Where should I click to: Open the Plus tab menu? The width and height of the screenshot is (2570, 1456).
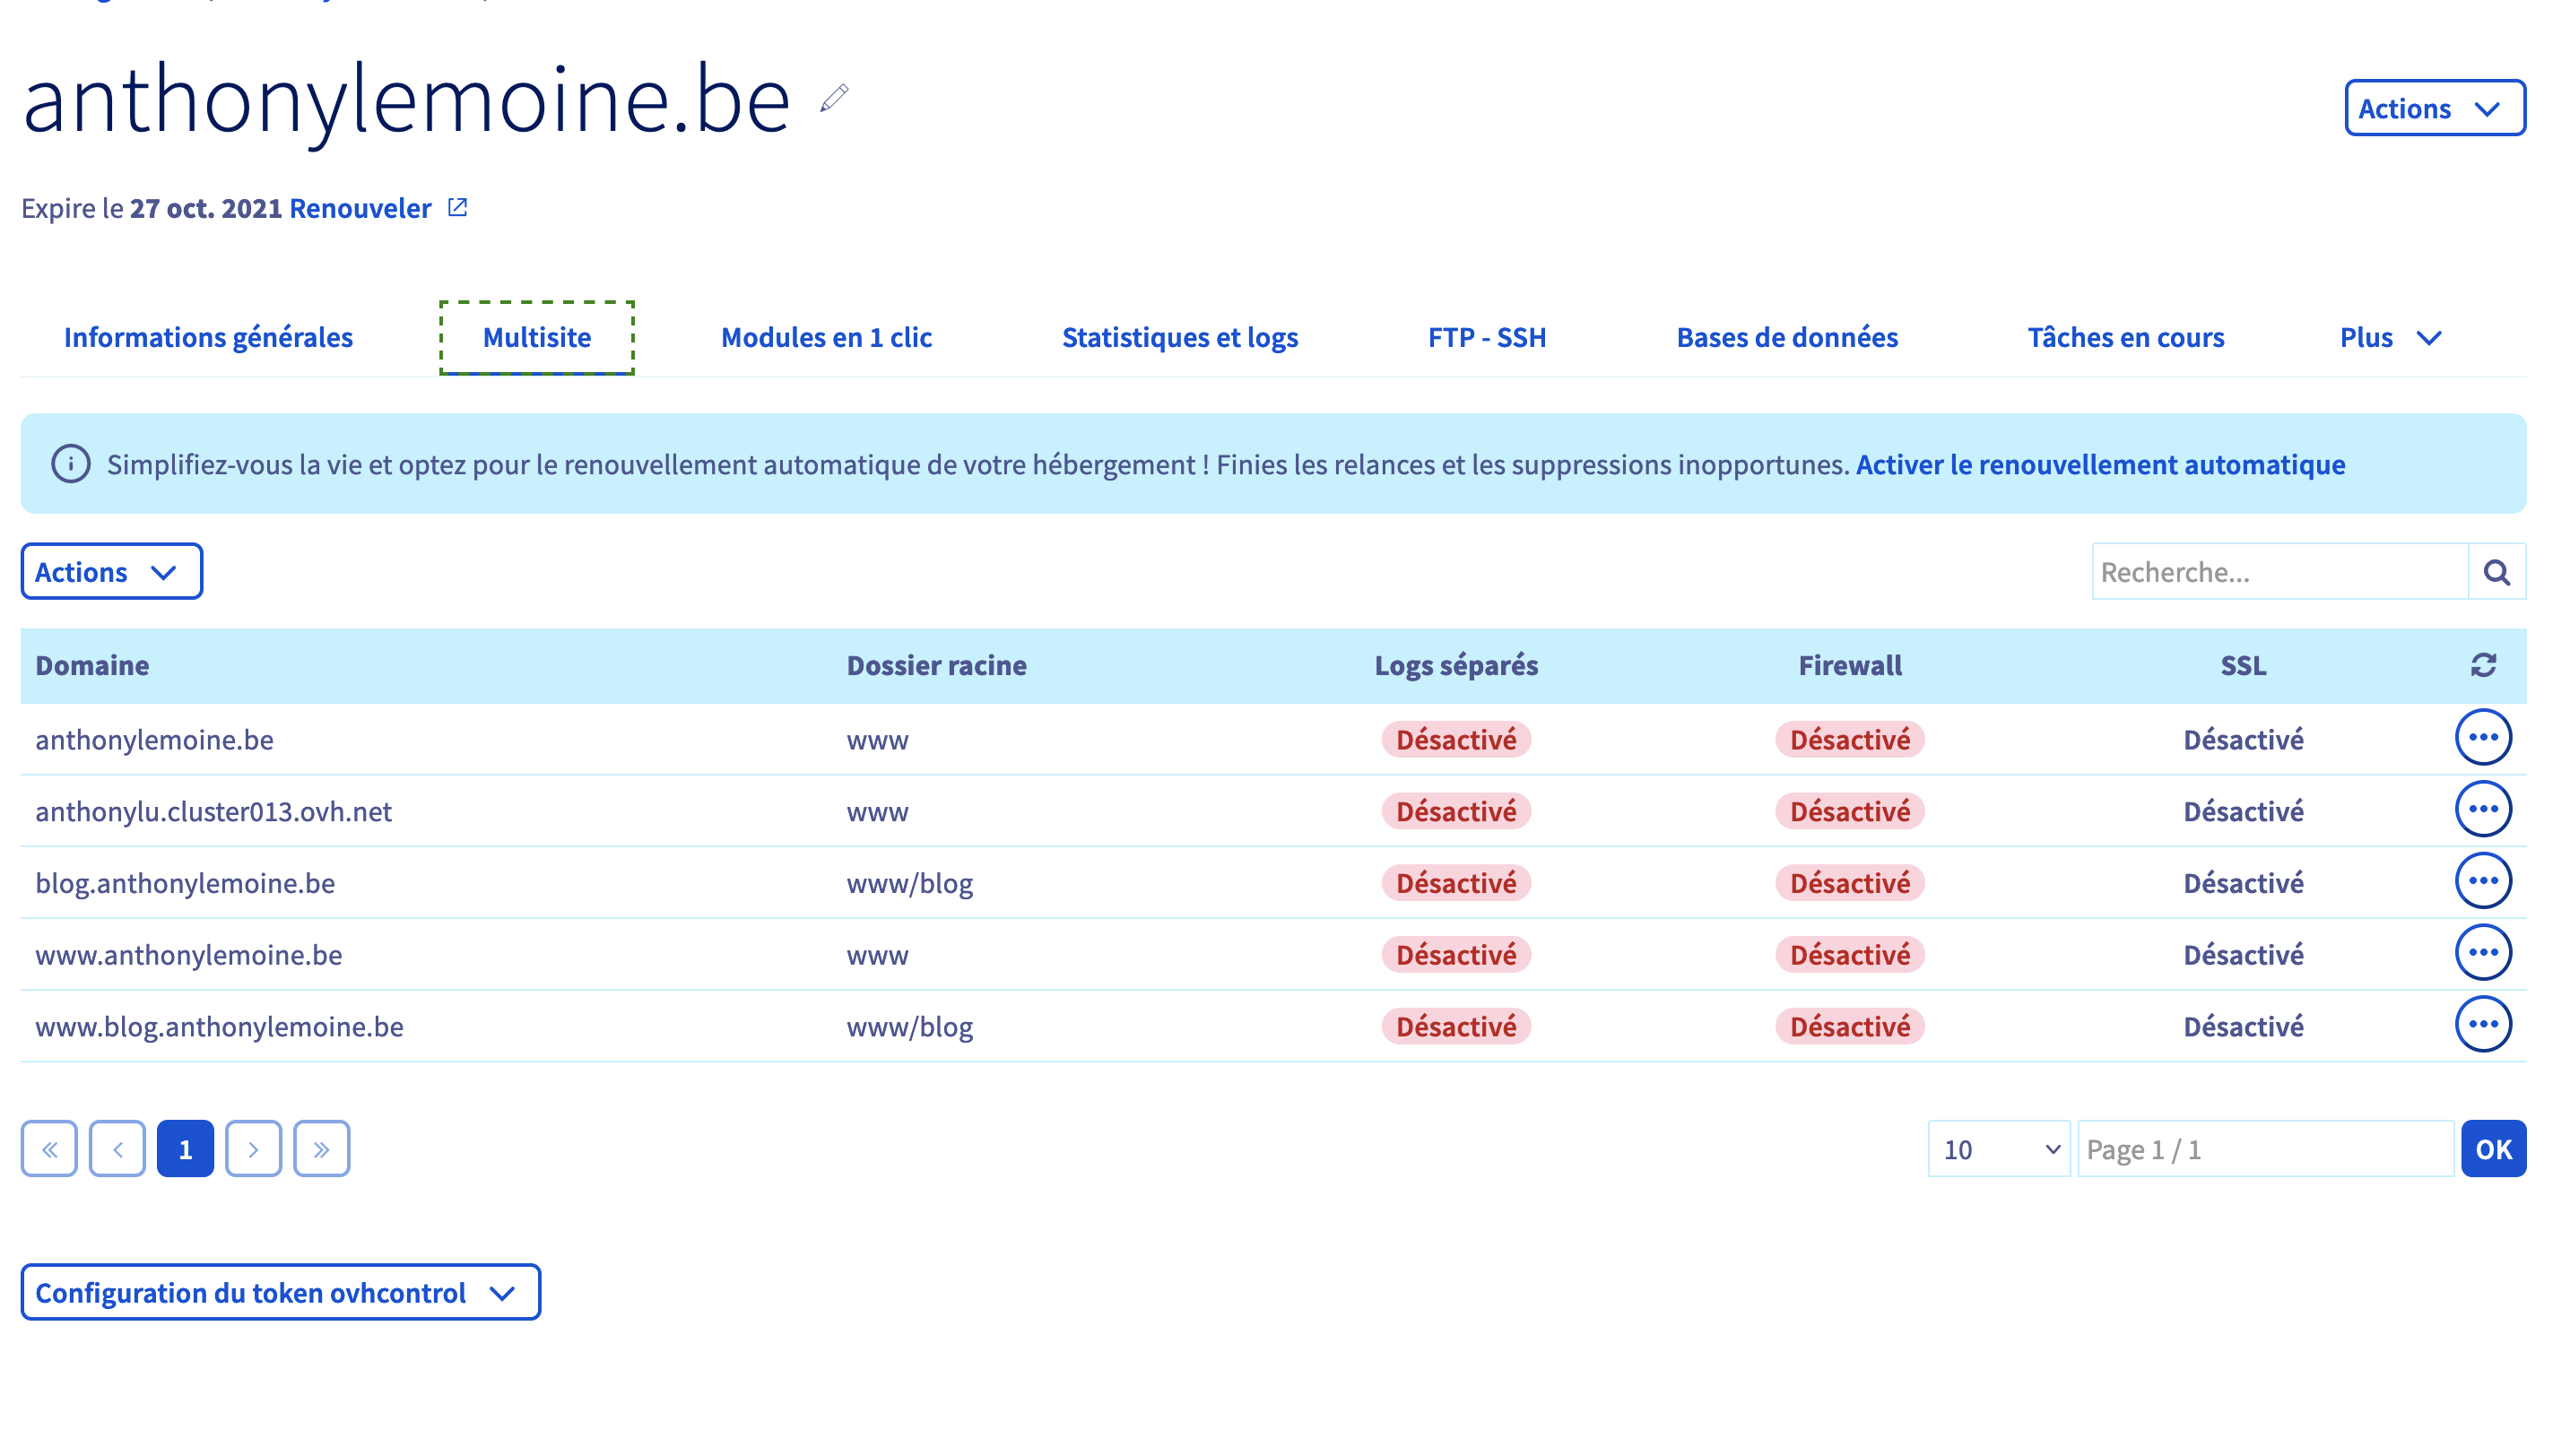(x=2390, y=338)
